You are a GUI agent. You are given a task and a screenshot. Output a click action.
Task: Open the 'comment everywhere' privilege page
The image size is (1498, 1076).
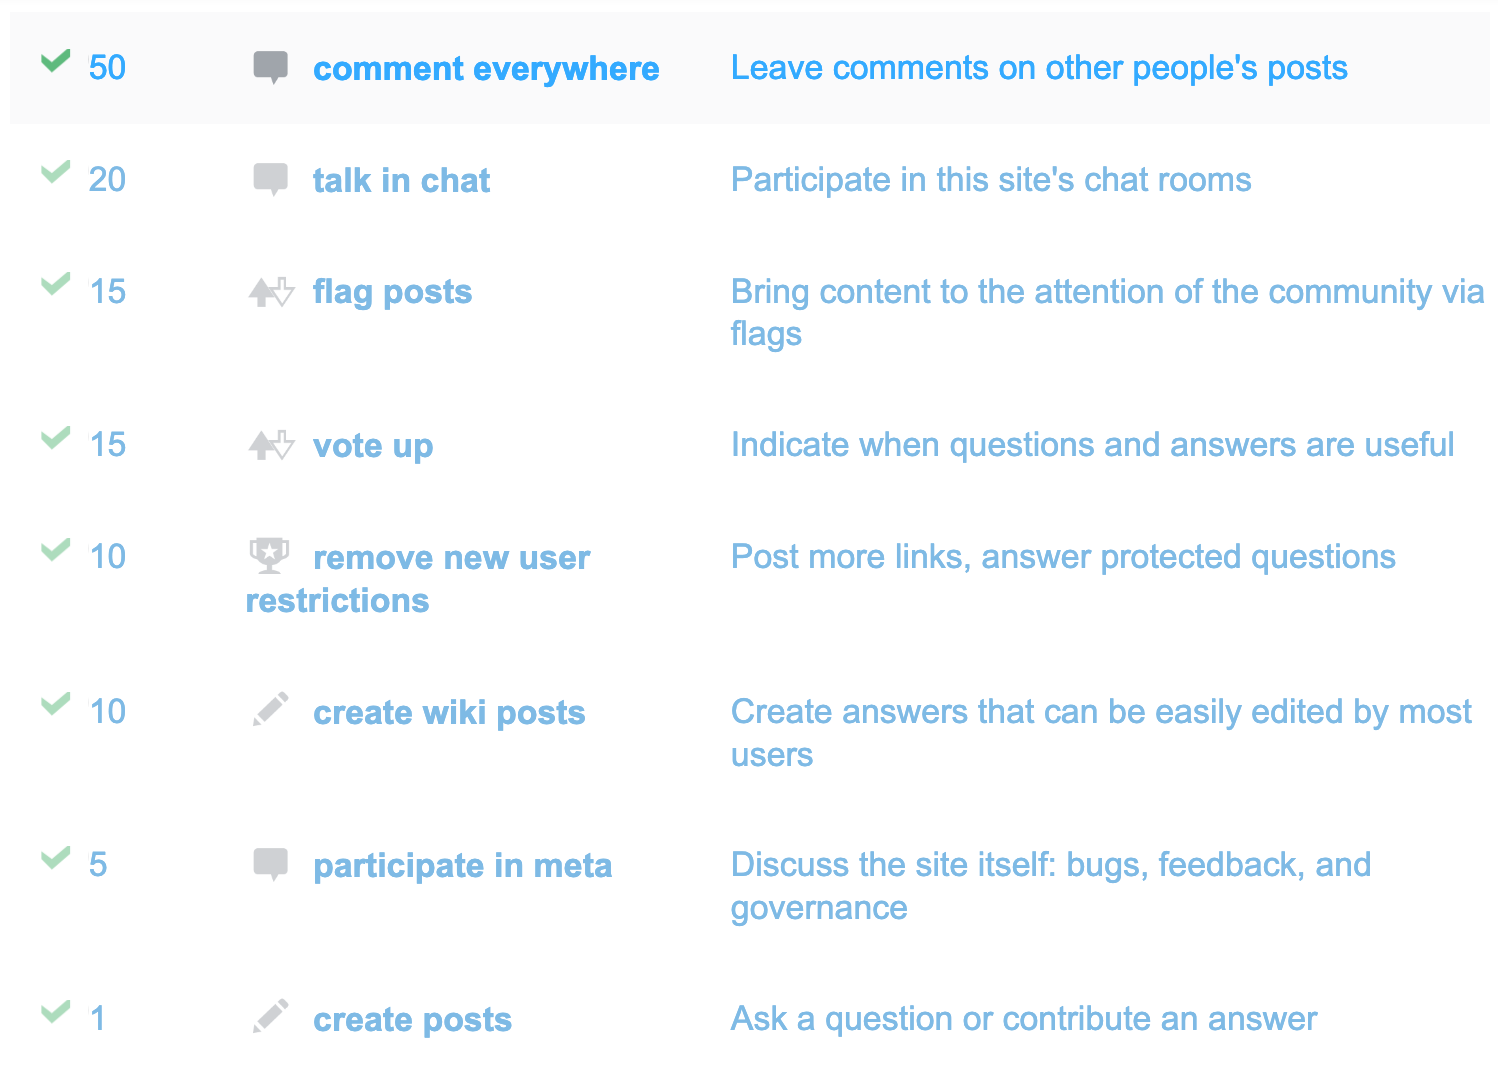pos(486,68)
